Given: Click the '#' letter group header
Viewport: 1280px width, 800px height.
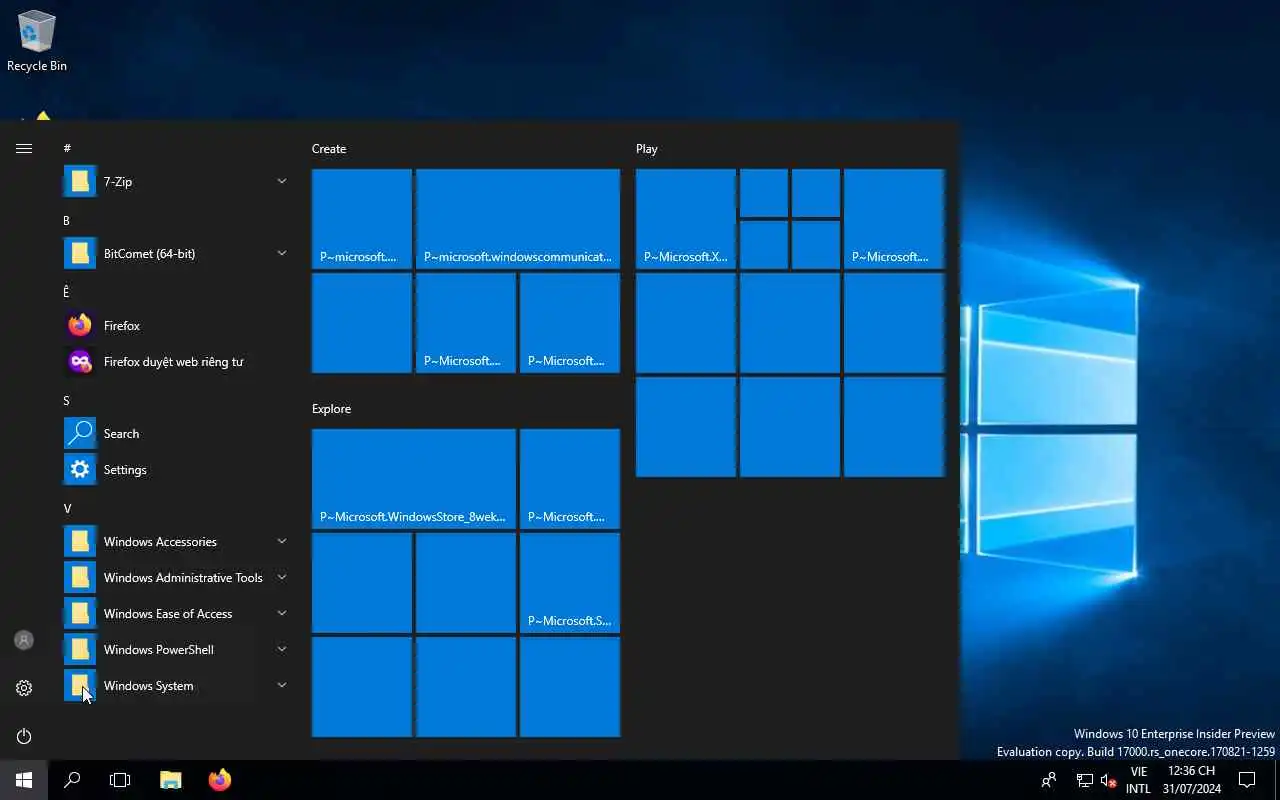Looking at the screenshot, I should point(67,148).
